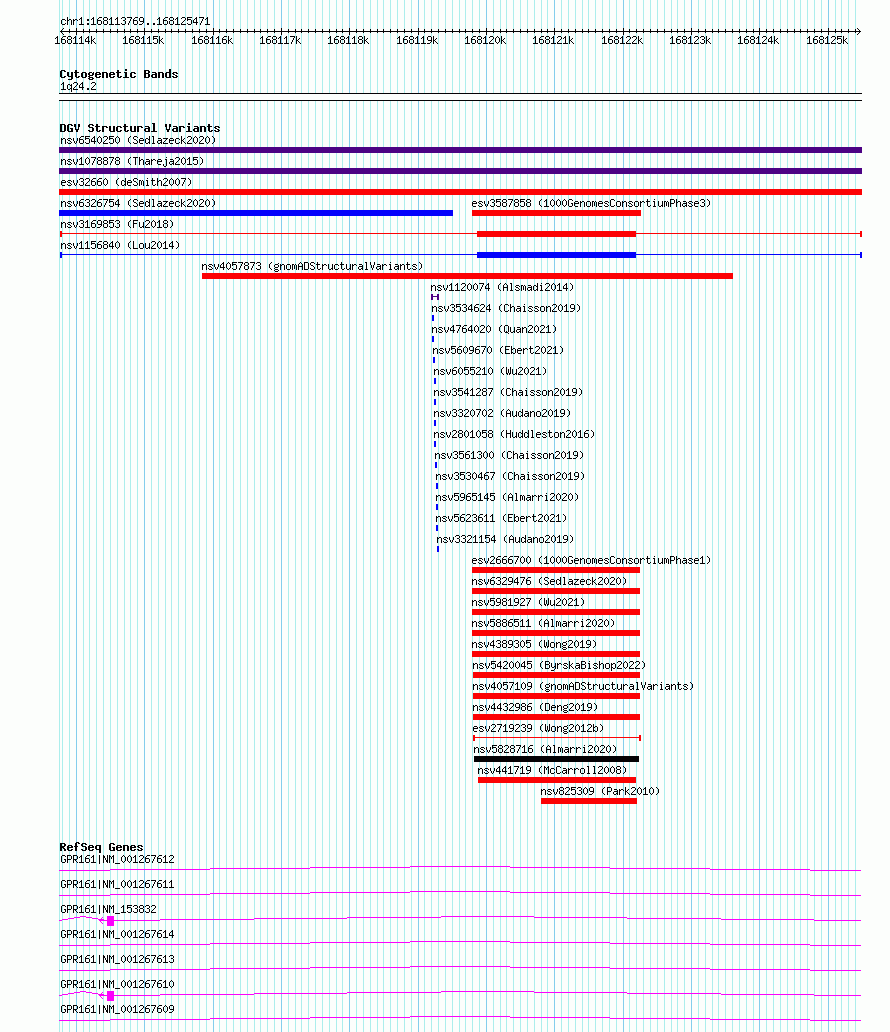Viewport: 890px width, 1032px height.
Task: Click the red bar under nsv825309
Action: coord(589,801)
